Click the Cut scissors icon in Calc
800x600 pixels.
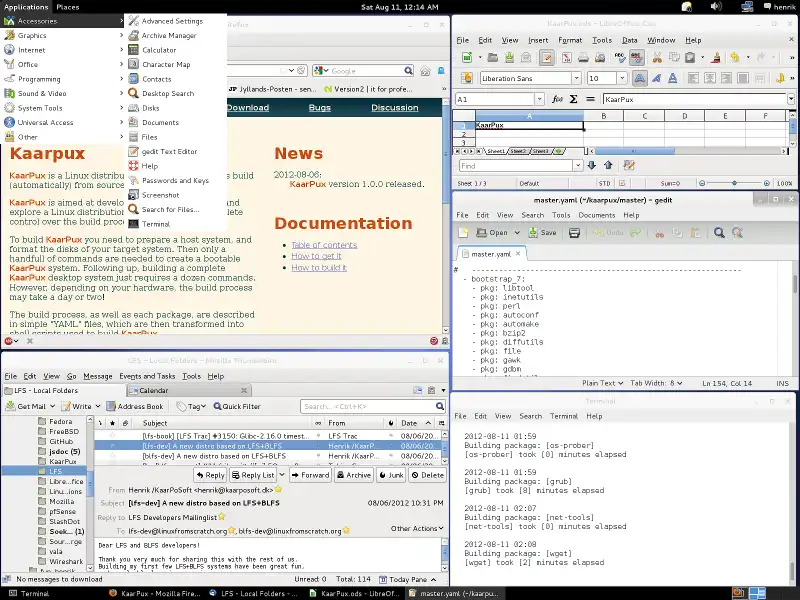(657, 58)
